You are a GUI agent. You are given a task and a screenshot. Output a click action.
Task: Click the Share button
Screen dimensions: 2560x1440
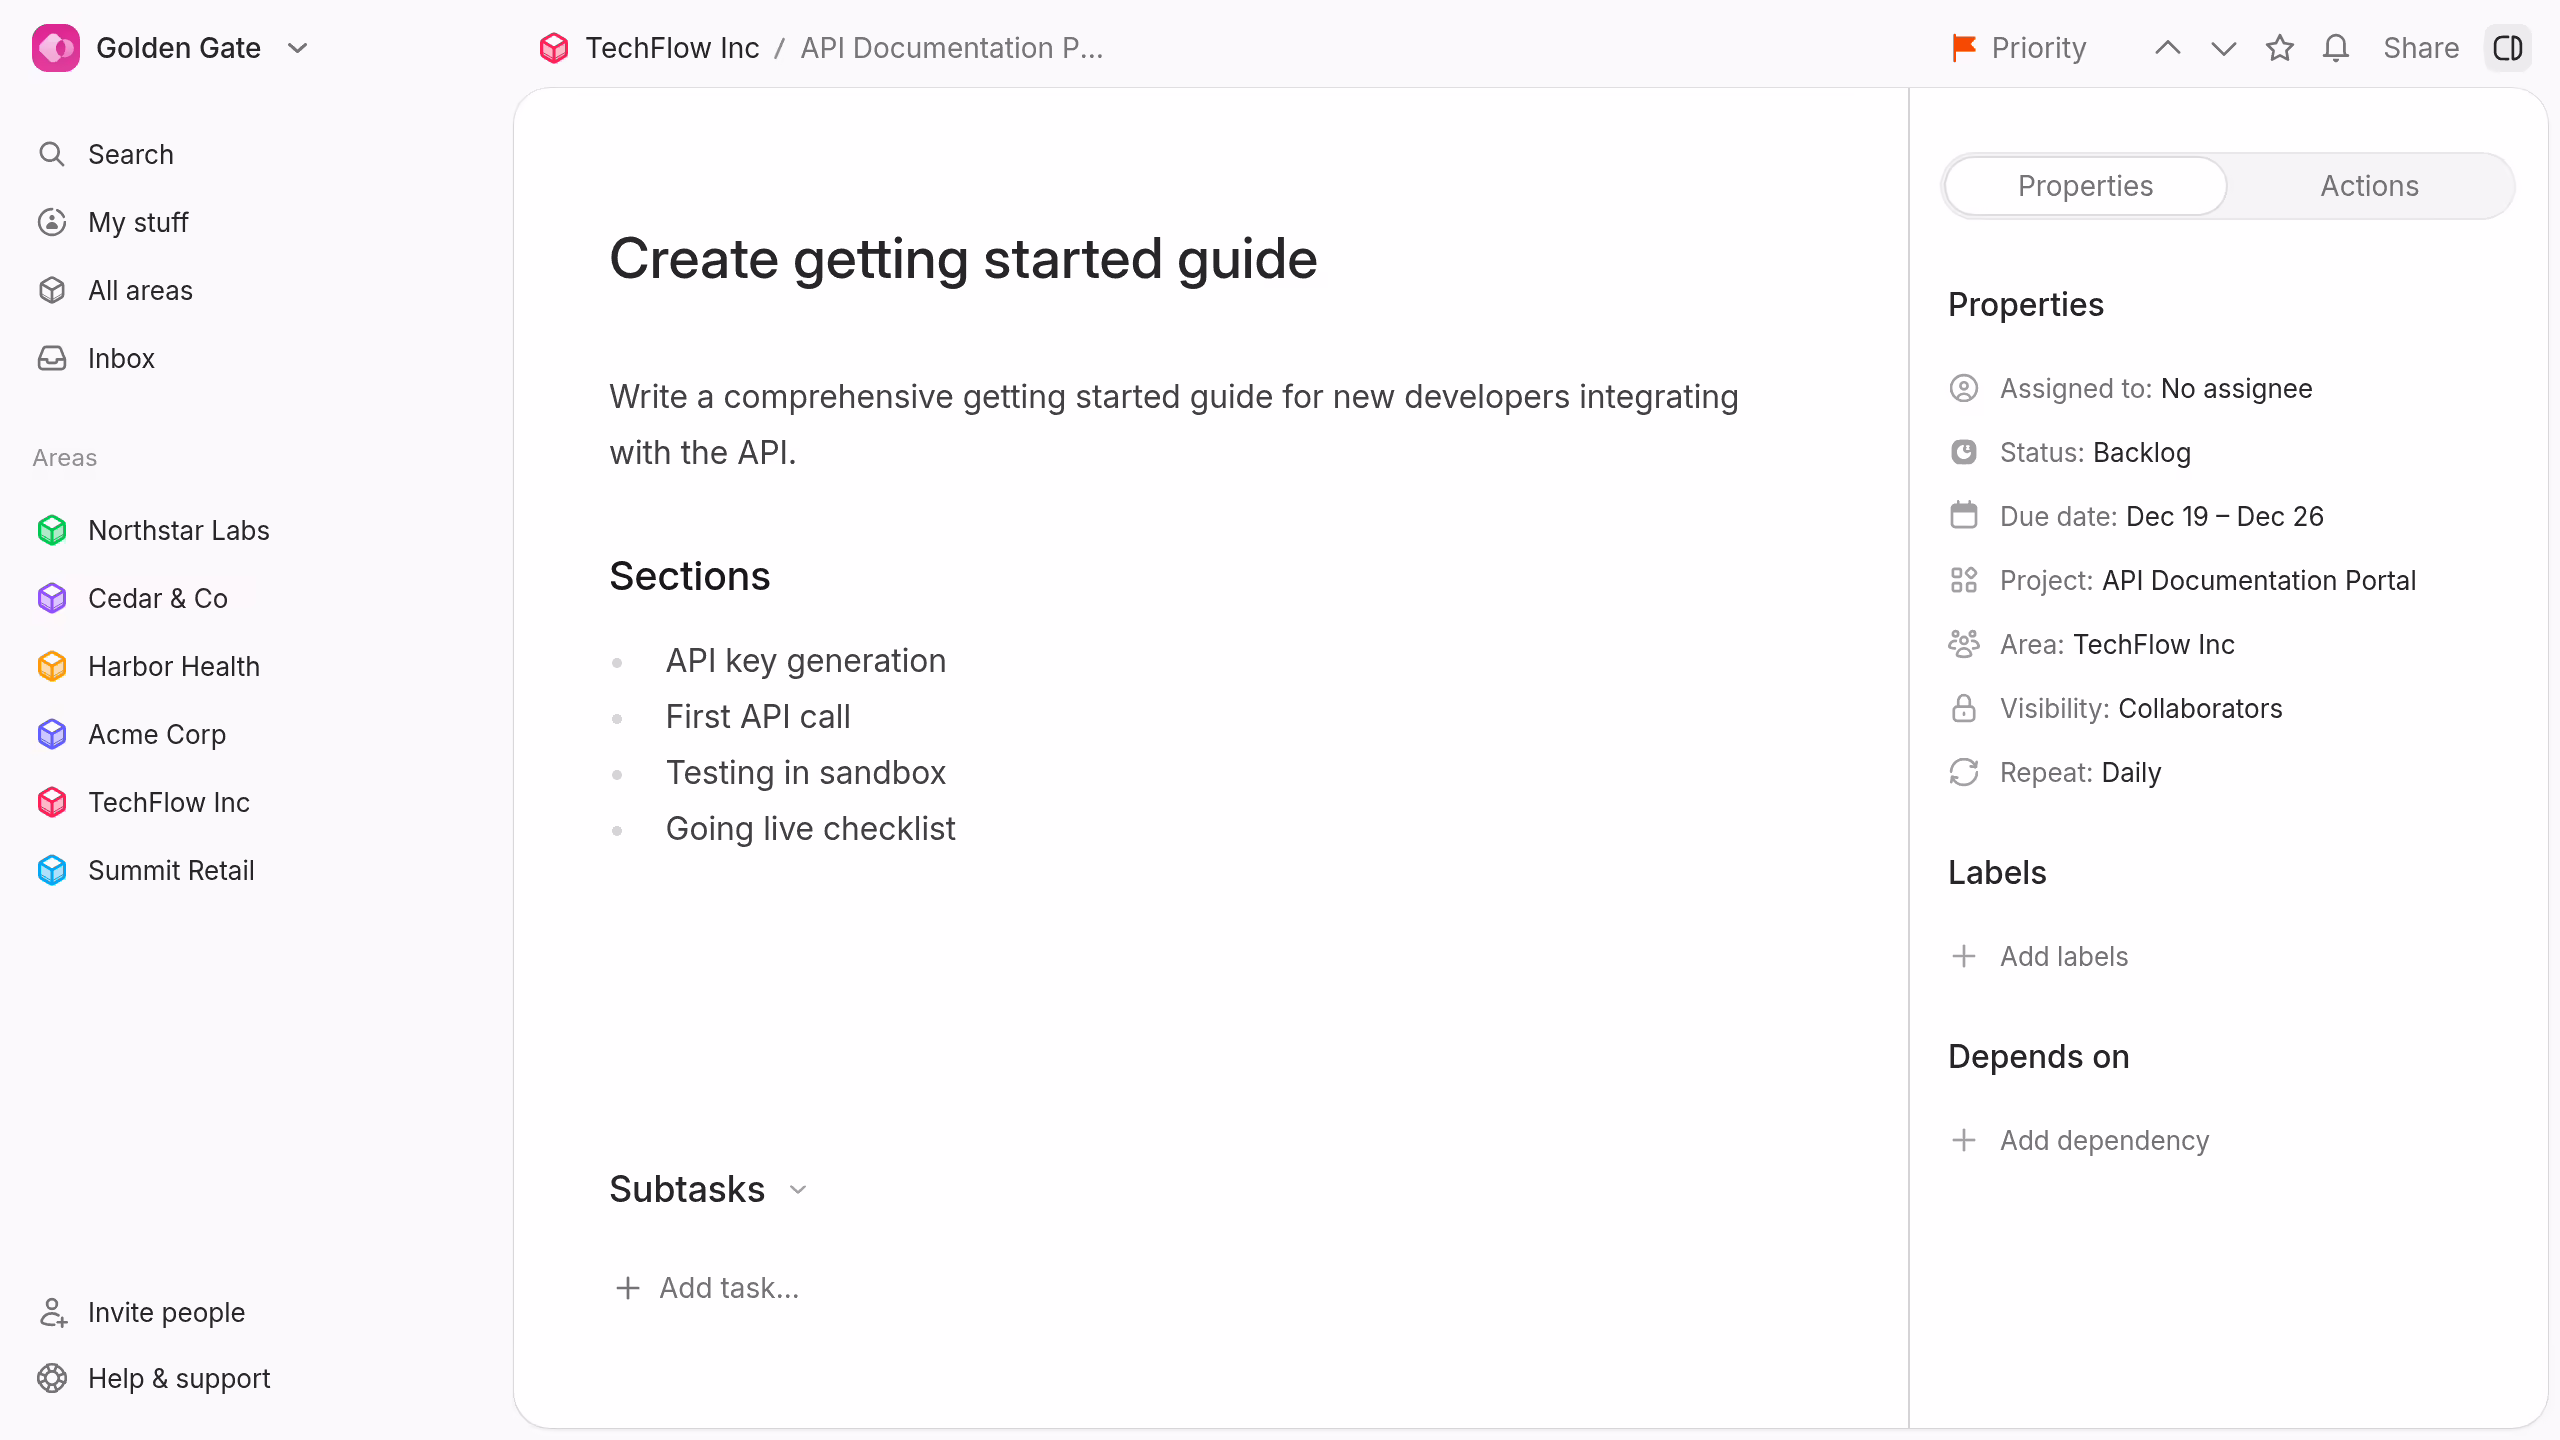point(2420,48)
